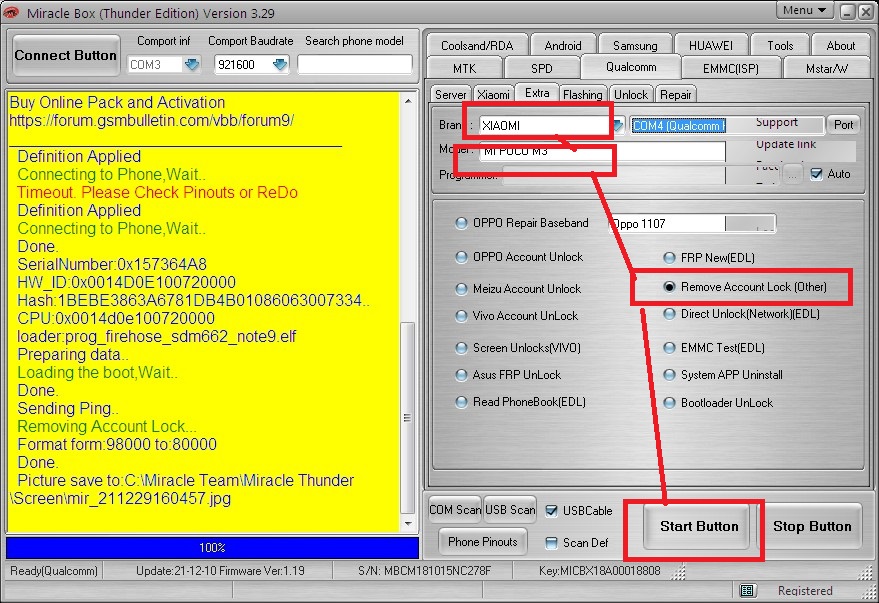This screenshot has width=879, height=603.
Task: Open the About tab
Action: 840,45
